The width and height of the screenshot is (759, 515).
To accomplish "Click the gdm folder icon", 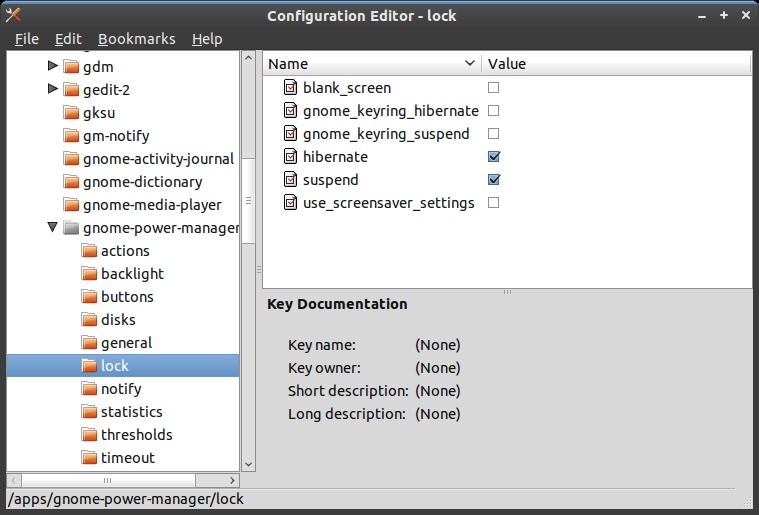I will (x=71, y=66).
